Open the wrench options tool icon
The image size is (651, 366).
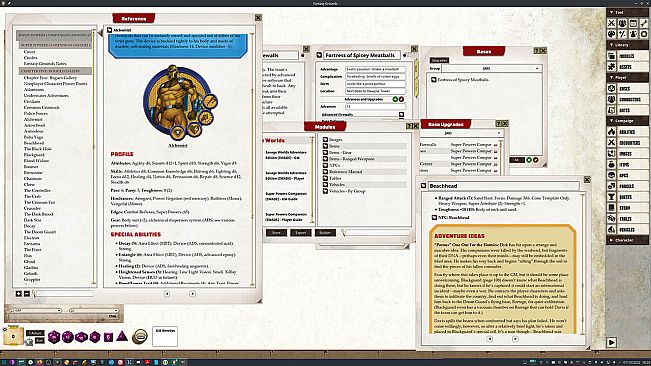coord(644,23)
